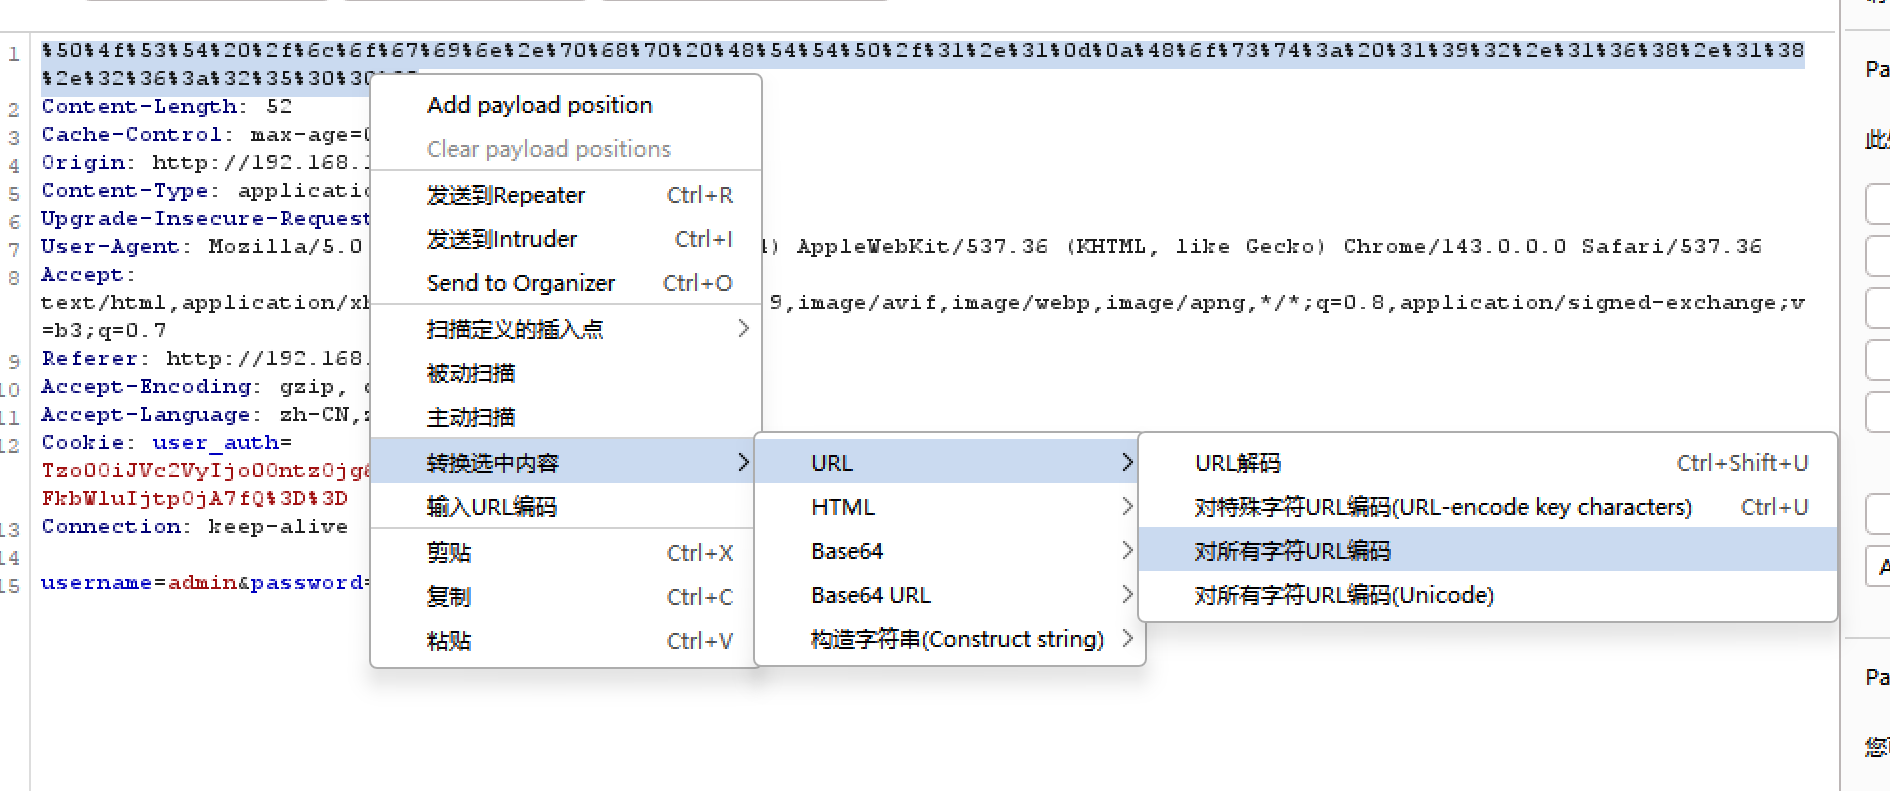This screenshot has width=1890, height=791.
Task: Open the 转换选中内容 submenu item
Action: pos(566,462)
